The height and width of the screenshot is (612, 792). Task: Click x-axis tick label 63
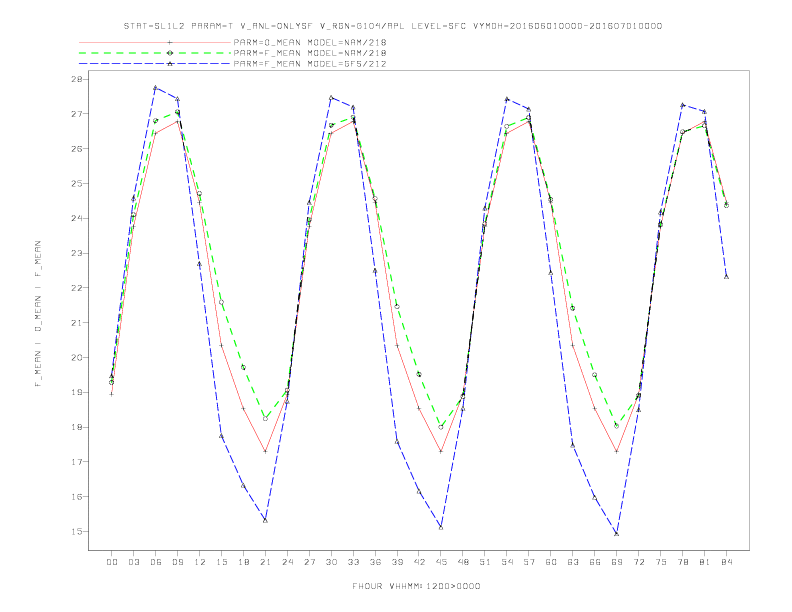tap(573, 562)
